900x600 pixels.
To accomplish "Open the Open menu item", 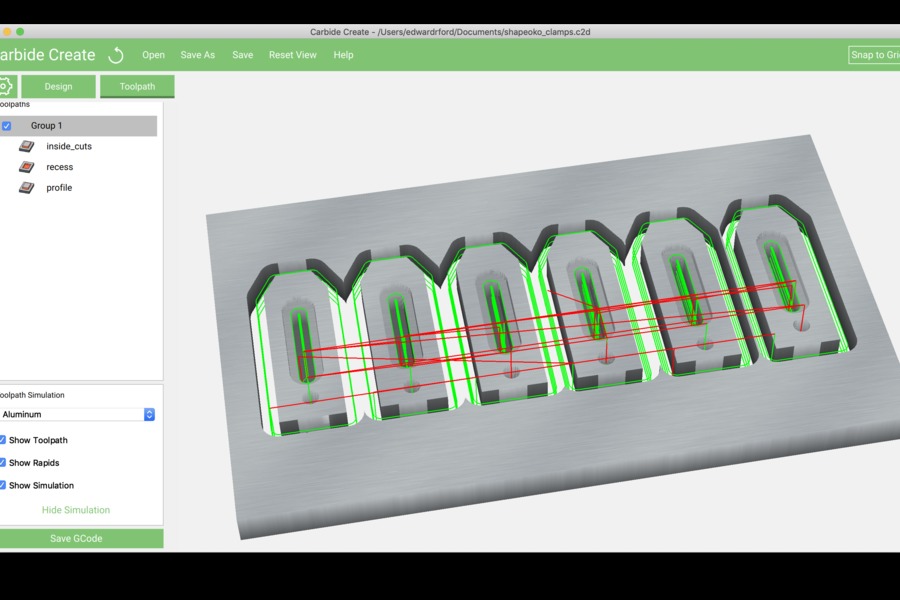I will 153,55.
